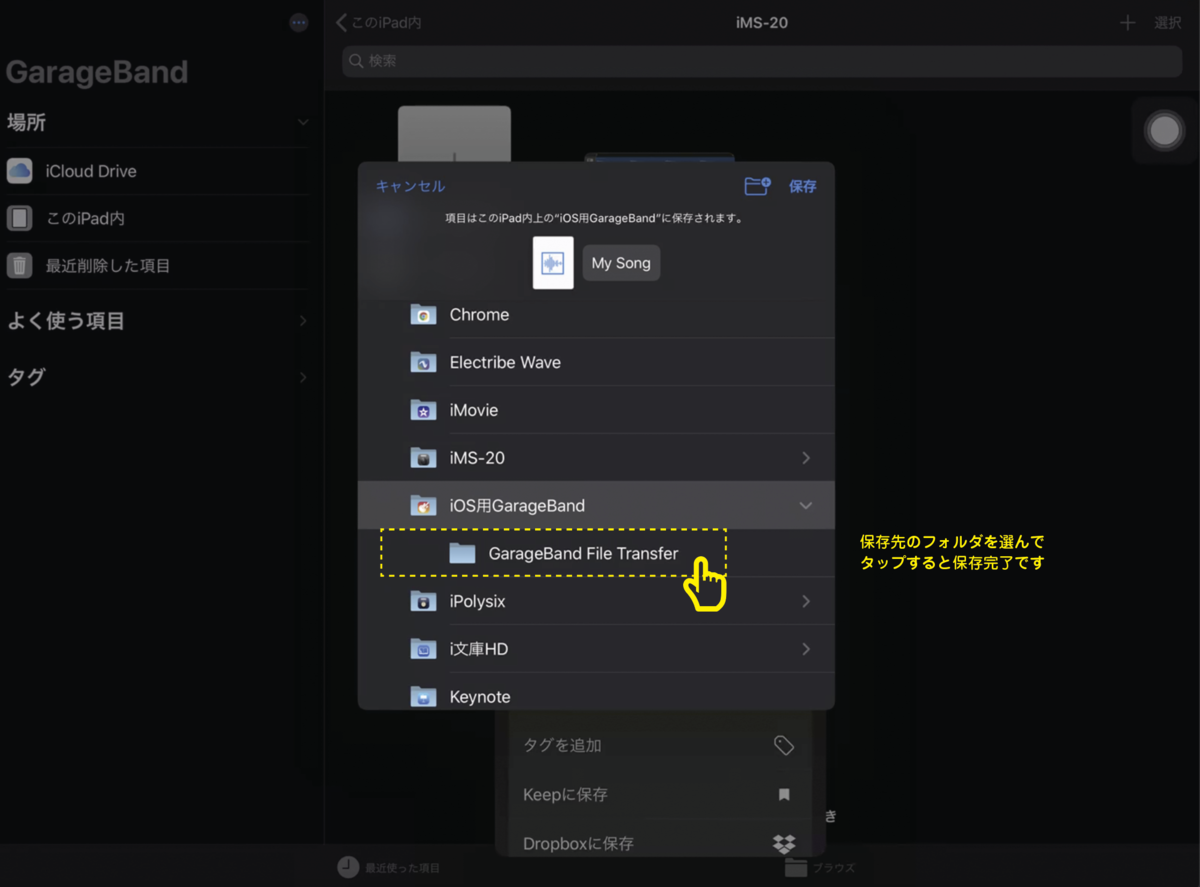The height and width of the screenshot is (887, 1200).
Task: Click the Electribe Wave folder name
Action: click(x=505, y=362)
